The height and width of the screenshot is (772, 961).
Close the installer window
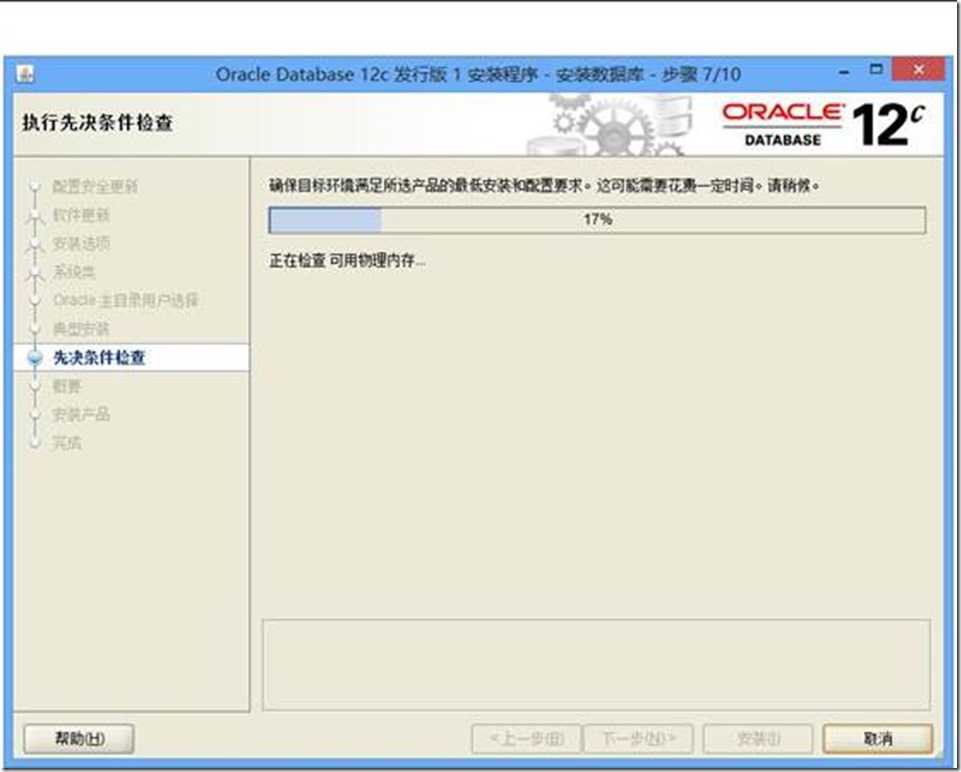coord(918,70)
